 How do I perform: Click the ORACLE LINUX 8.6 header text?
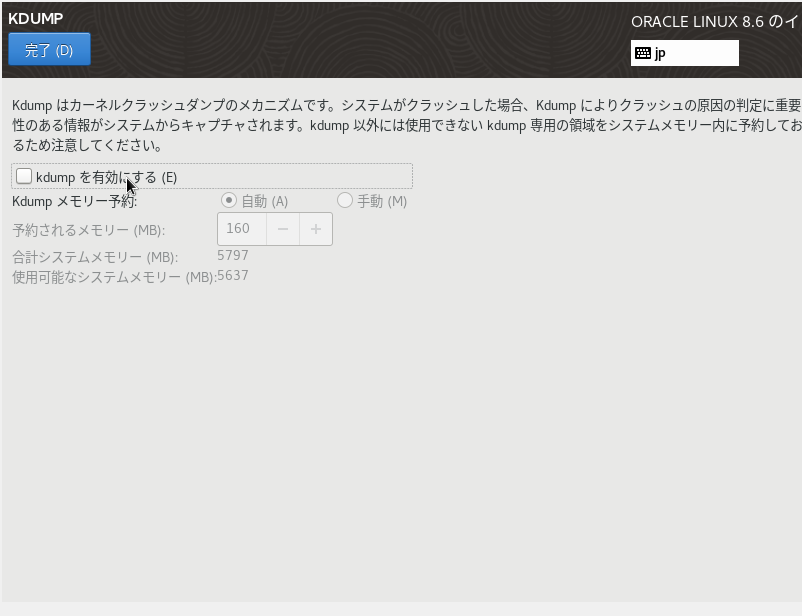click(x=715, y=21)
